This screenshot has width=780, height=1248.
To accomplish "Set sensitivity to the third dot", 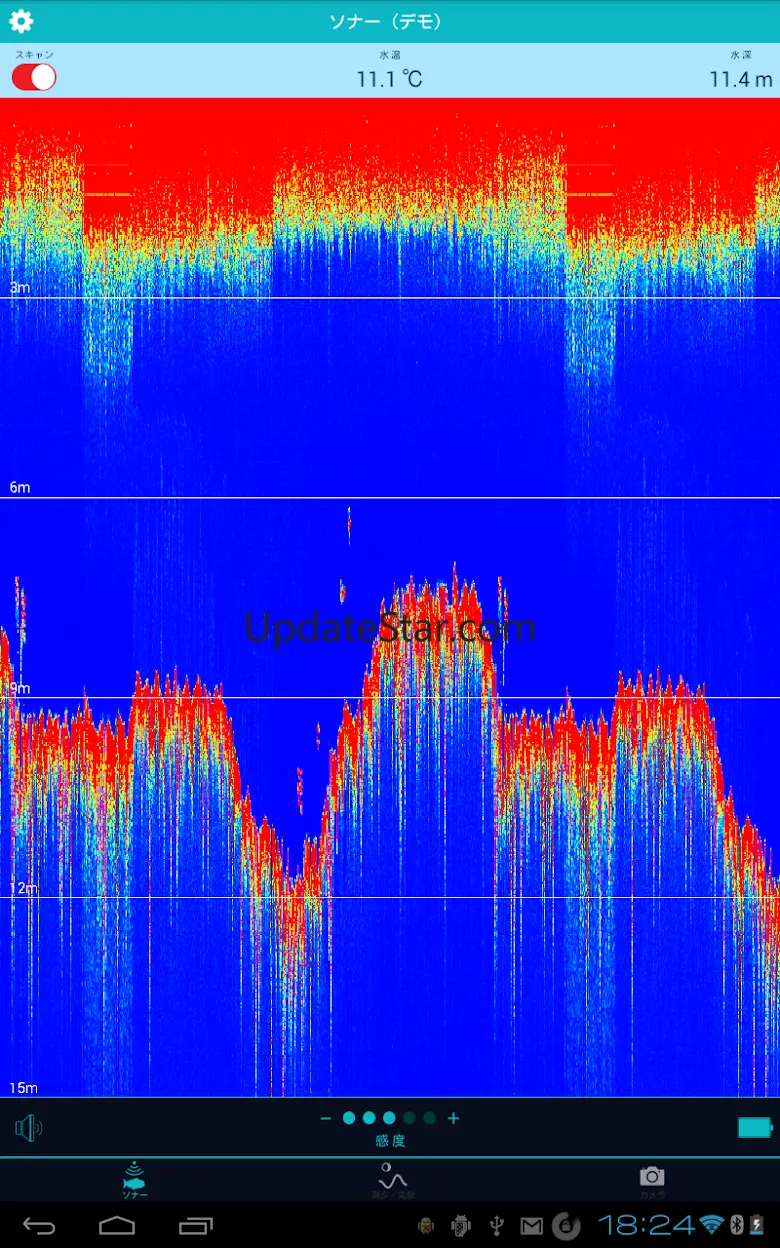I will (x=389, y=1118).
